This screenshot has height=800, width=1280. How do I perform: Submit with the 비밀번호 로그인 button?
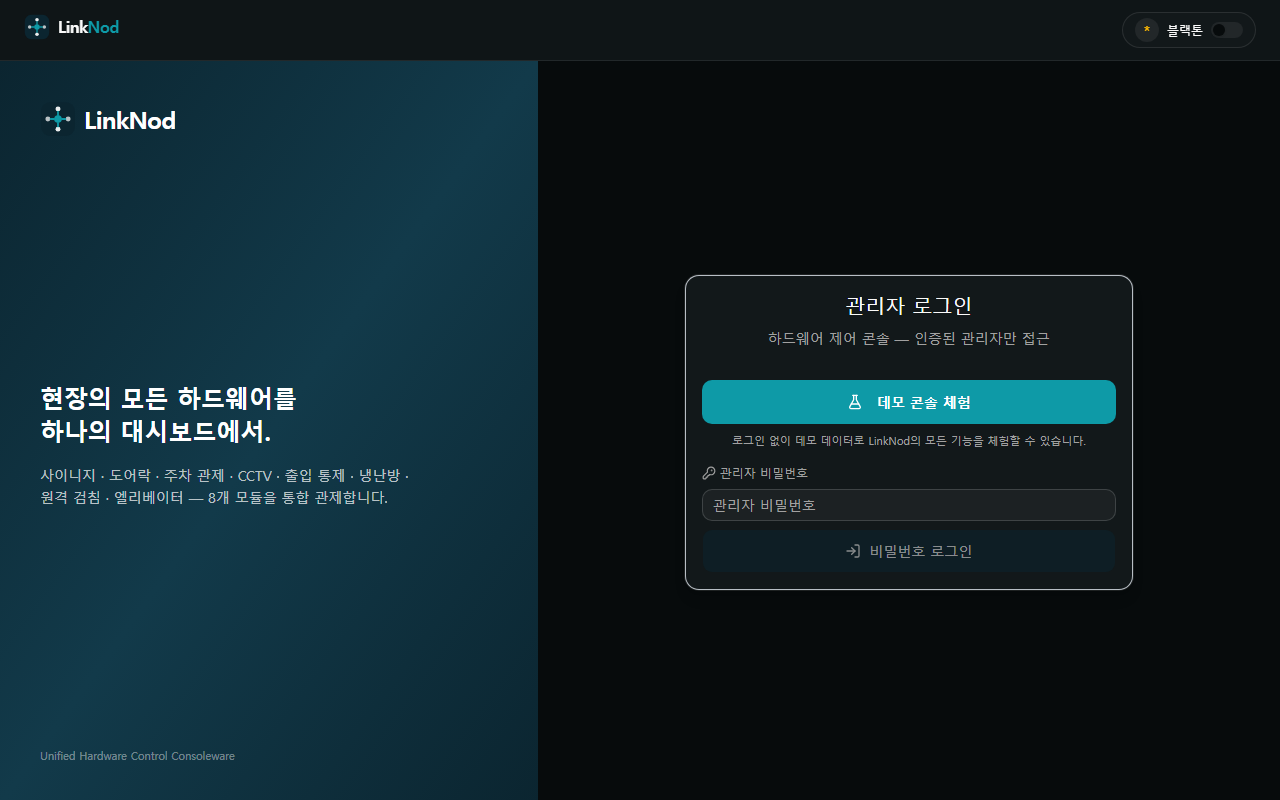(x=909, y=551)
